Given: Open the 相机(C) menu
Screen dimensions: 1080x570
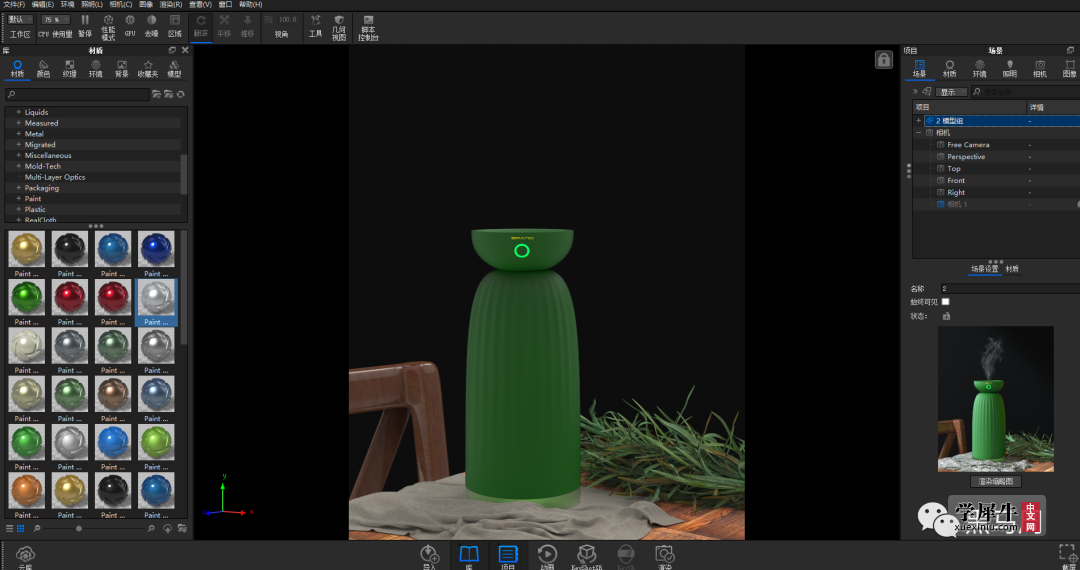Looking at the screenshot, I should [x=121, y=4].
